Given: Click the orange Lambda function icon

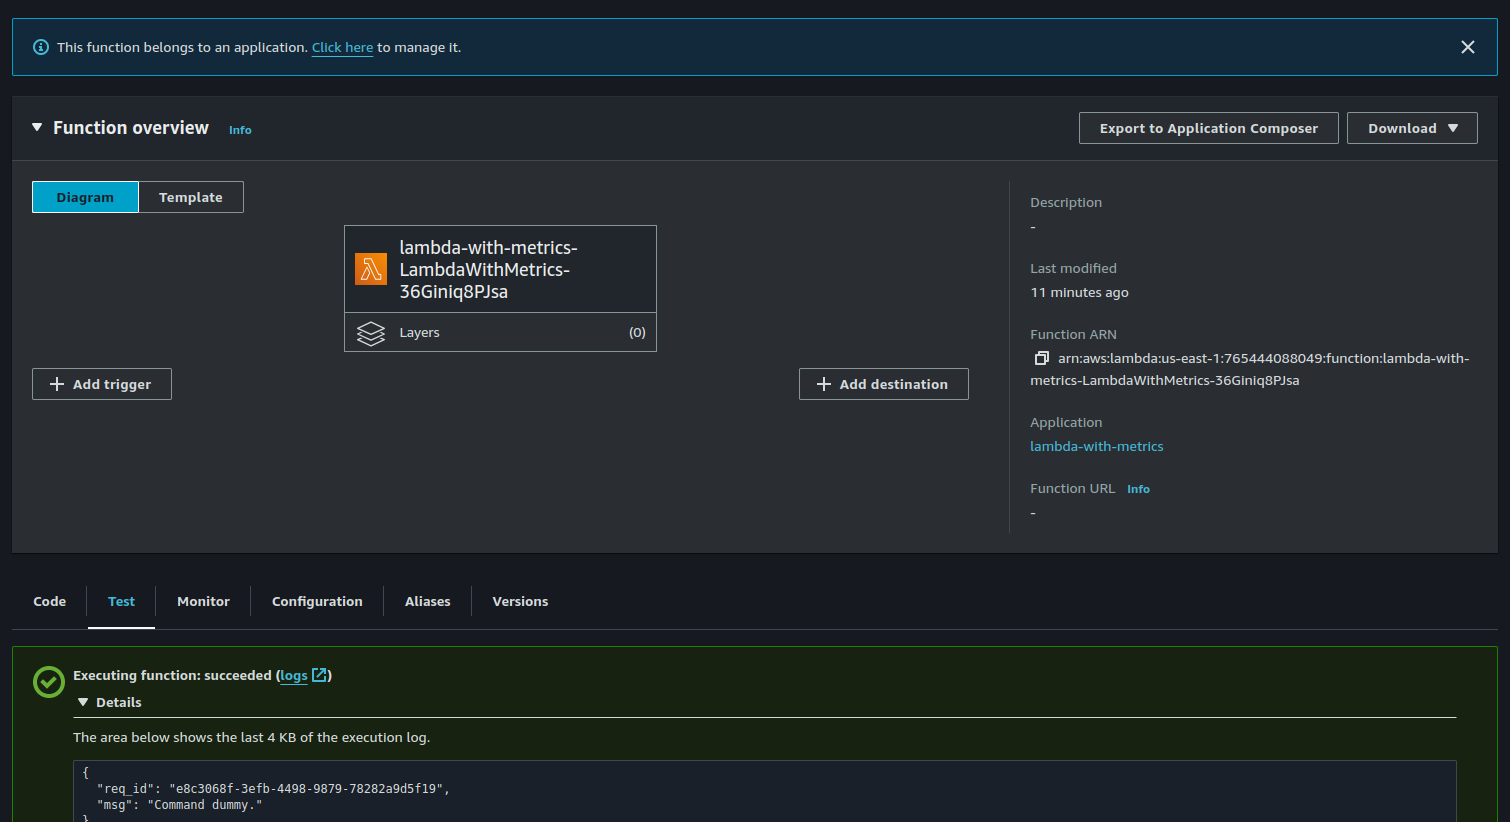Looking at the screenshot, I should tap(371, 269).
